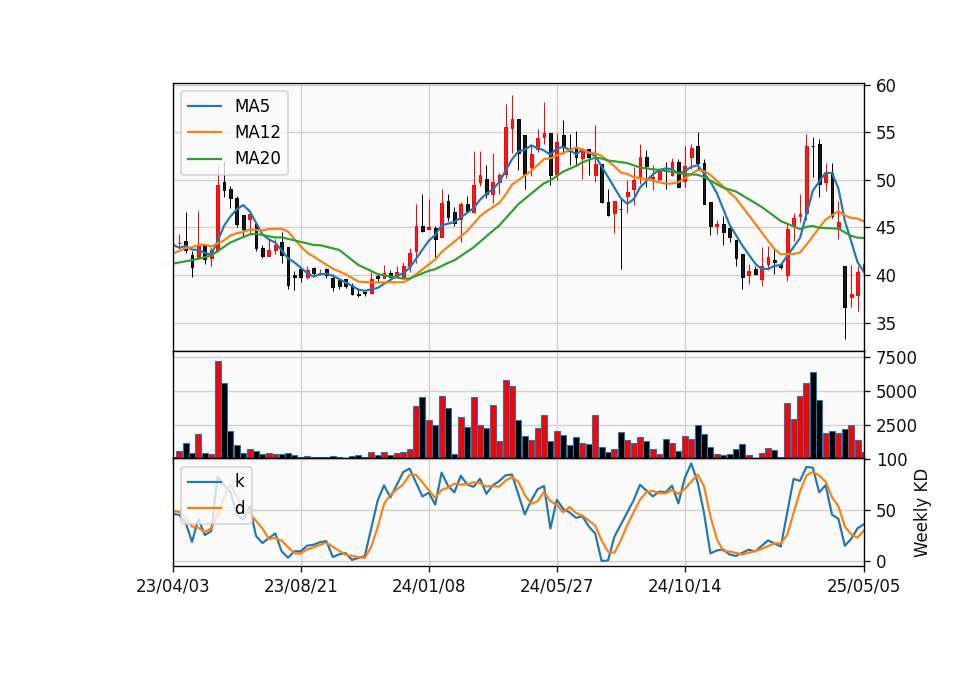960x690 pixels.
Task: Click the 25/05/05 date axis label
Action: (x=864, y=586)
